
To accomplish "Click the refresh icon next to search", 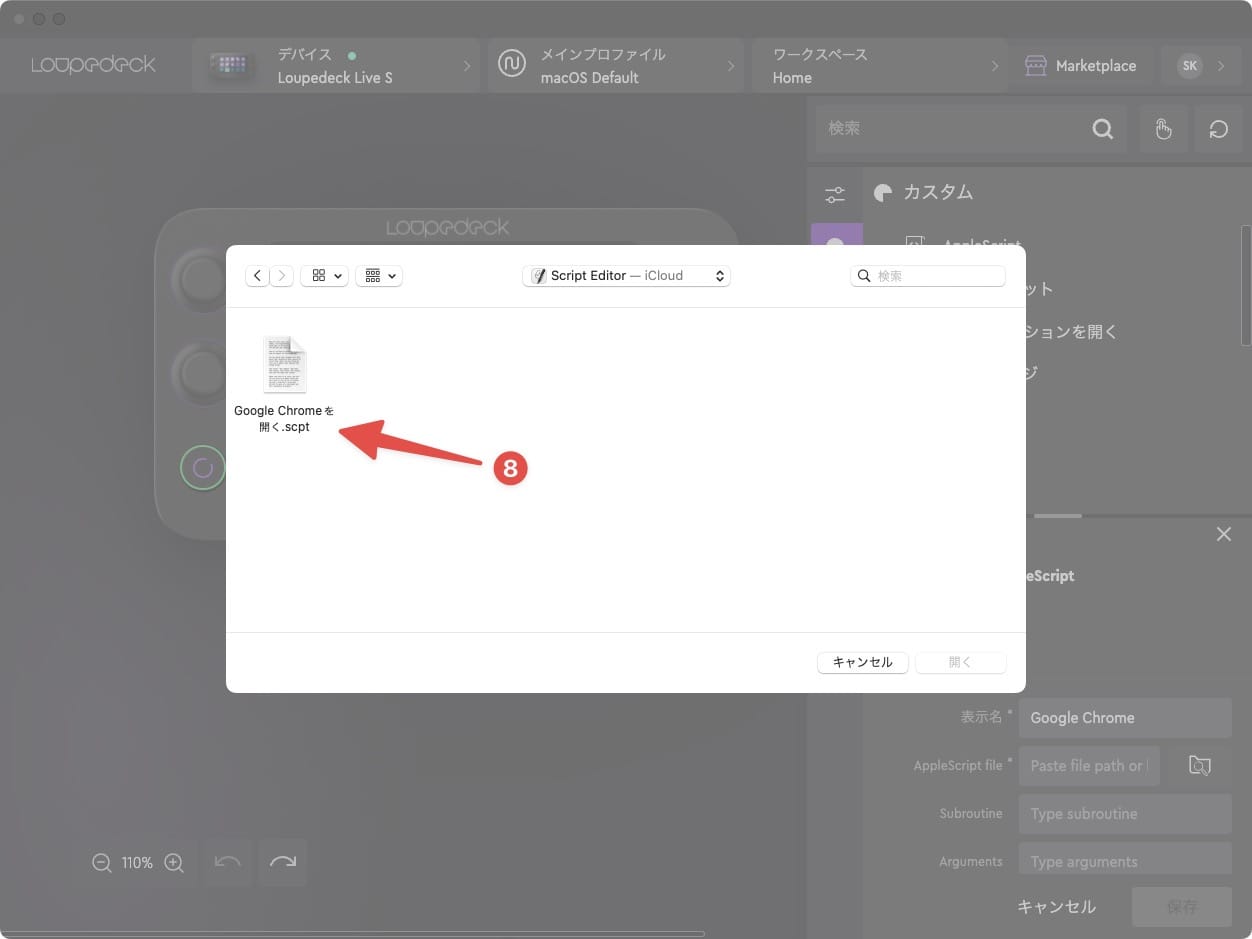I will click(1218, 129).
